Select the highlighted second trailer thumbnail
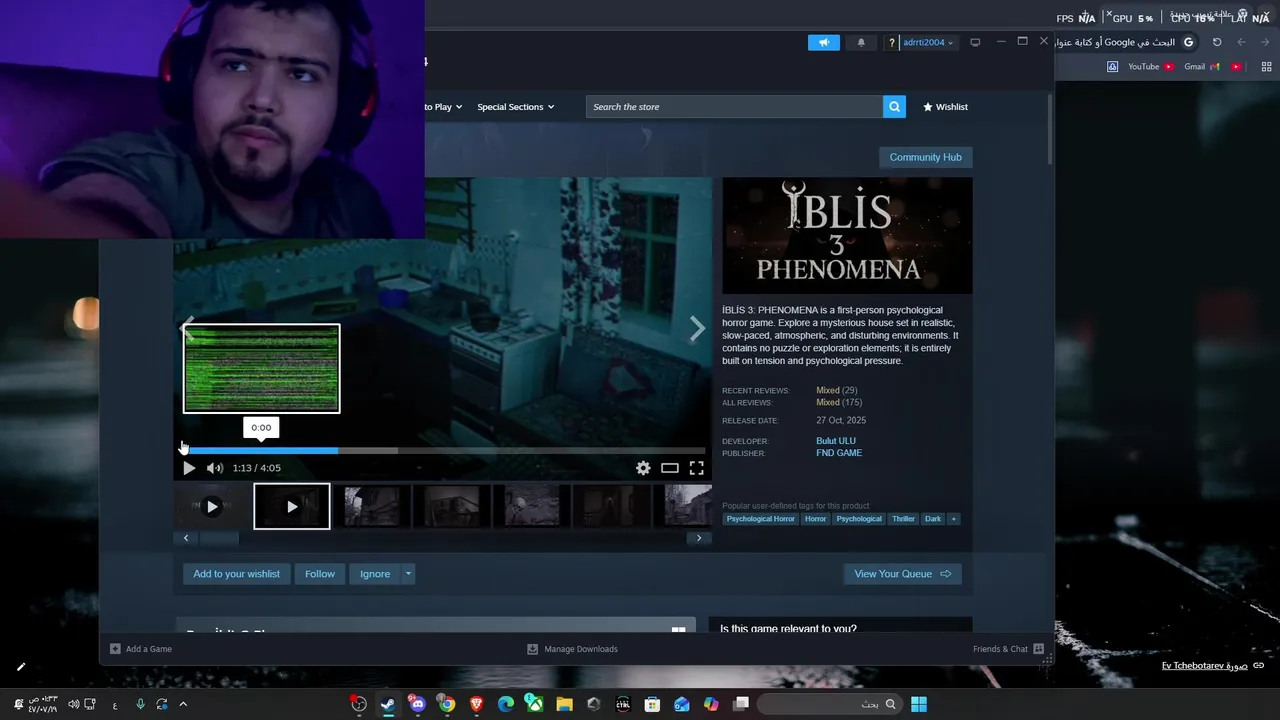 [x=292, y=507]
